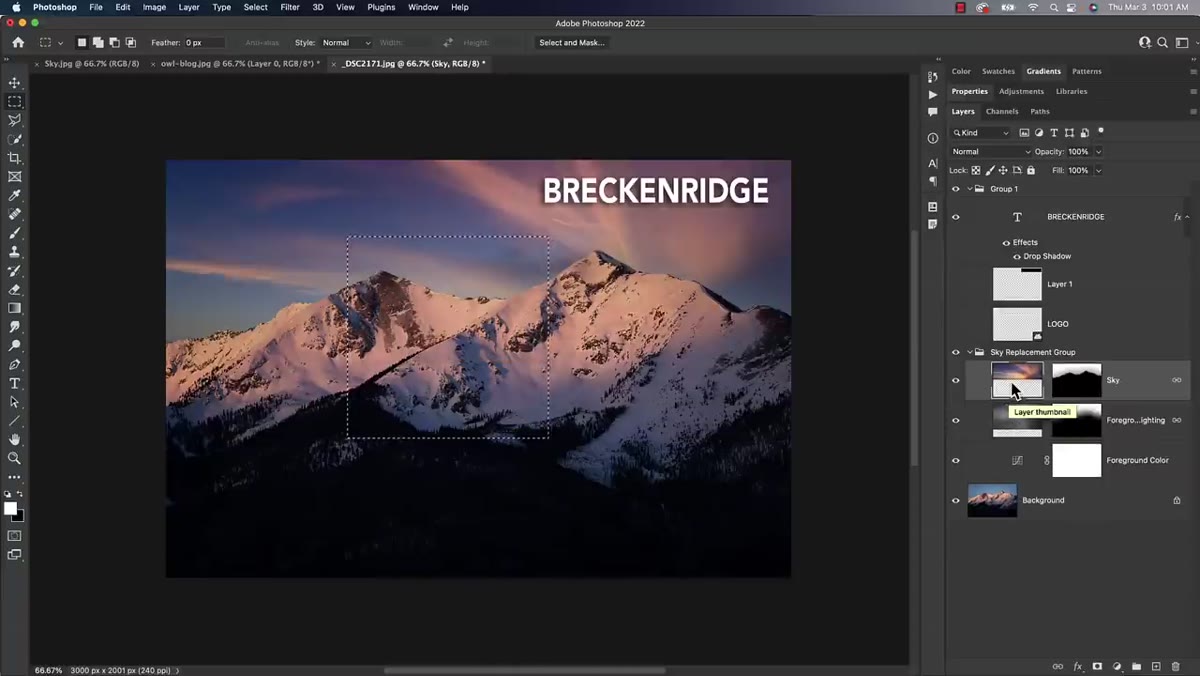Select the Rectangular Marquee tool in the toolbox
This screenshot has width=1200, height=676.
[x=14, y=102]
